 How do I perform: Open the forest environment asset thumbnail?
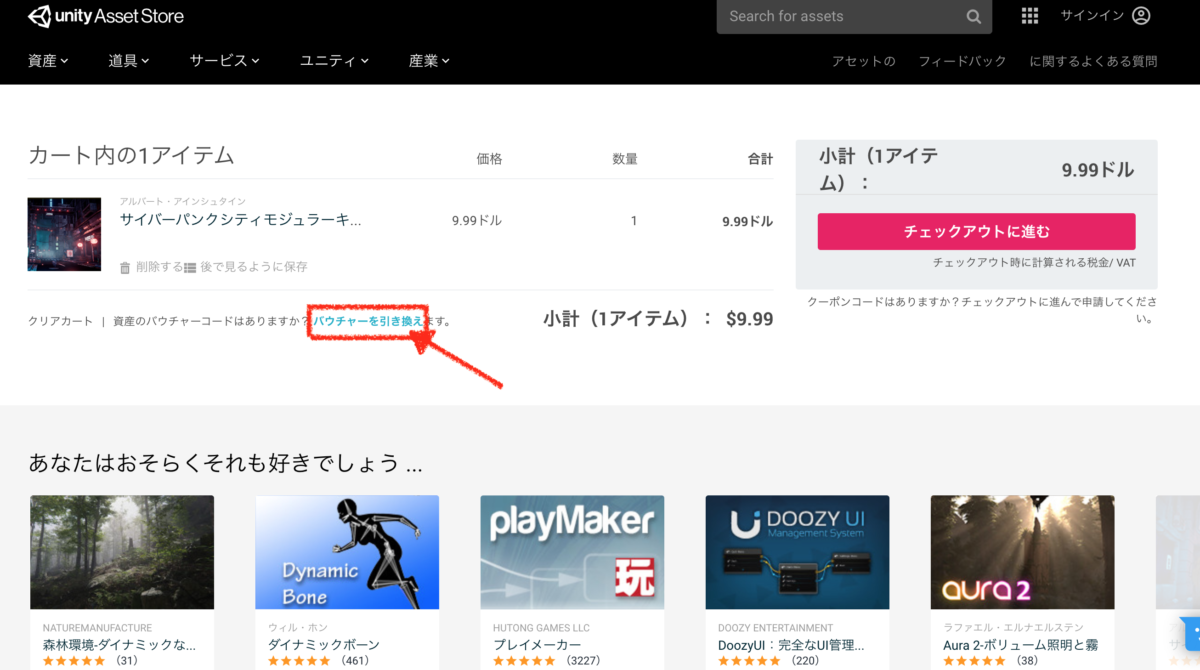122,552
